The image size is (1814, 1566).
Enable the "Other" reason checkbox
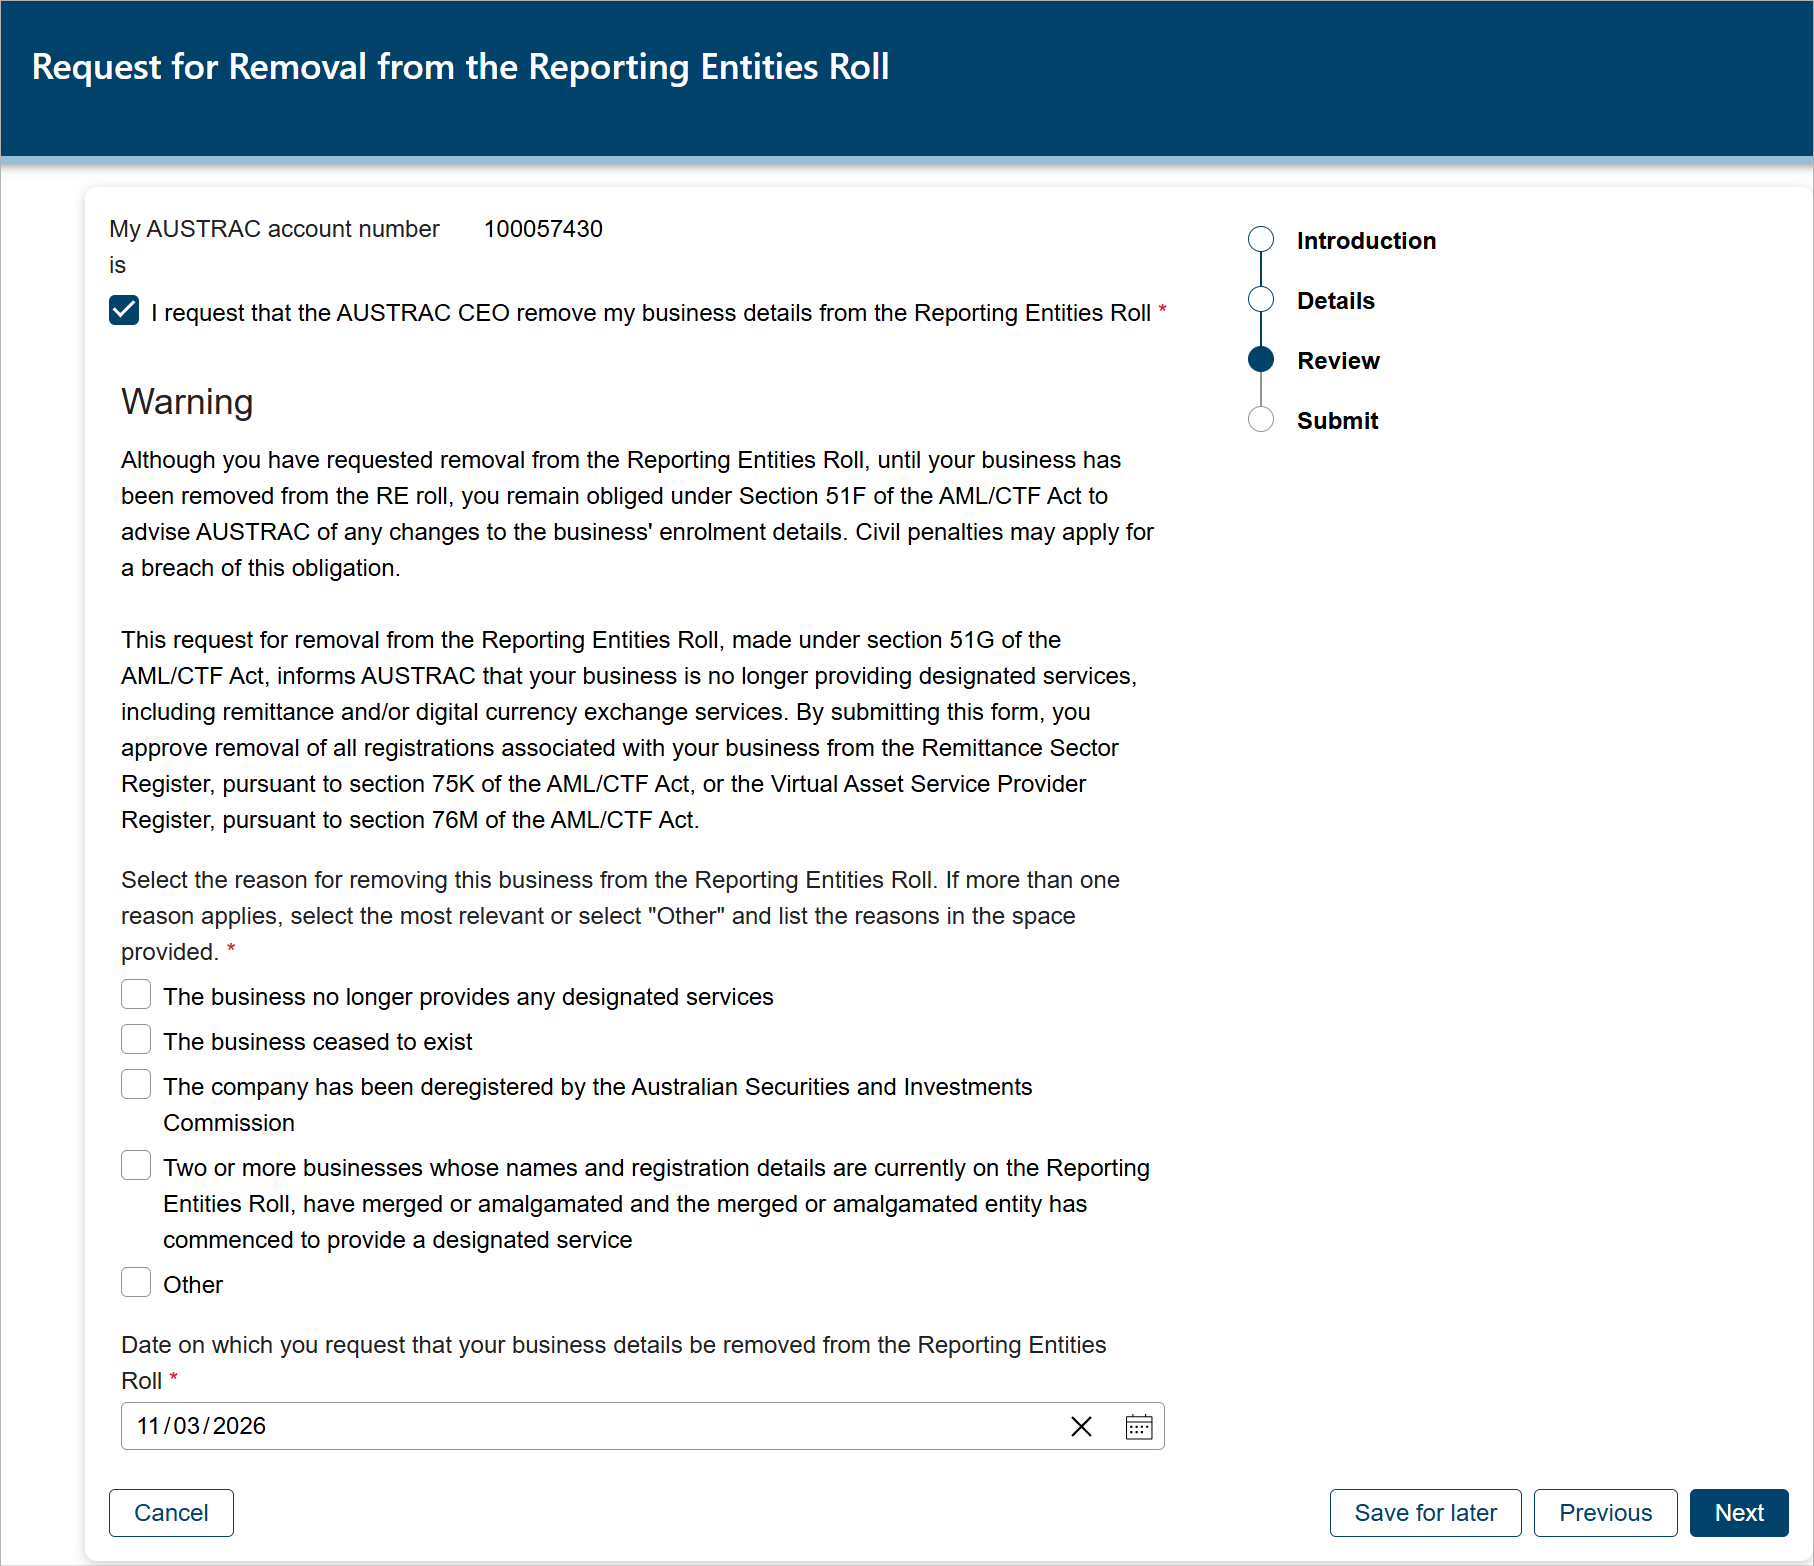[x=136, y=1282]
